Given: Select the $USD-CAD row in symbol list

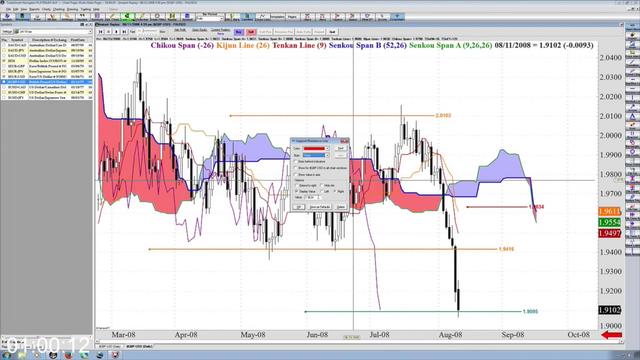Looking at the screenshot, I should pos(47,87).
